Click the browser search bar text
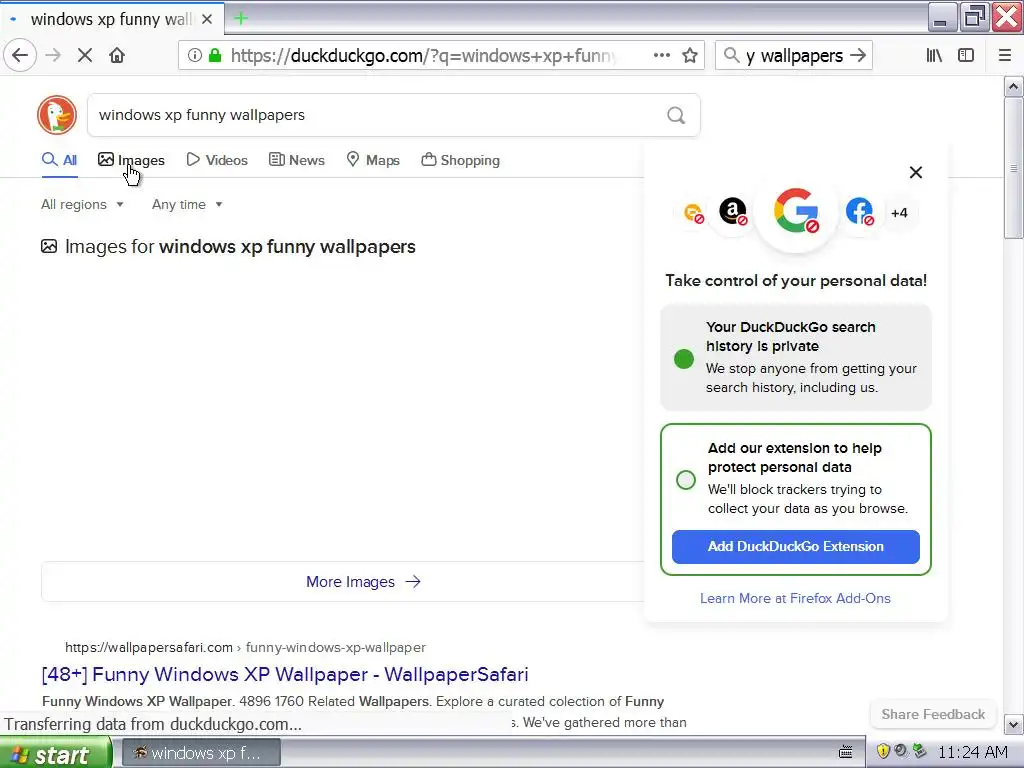Screen dimensions: 1024x768 point(794,56)
